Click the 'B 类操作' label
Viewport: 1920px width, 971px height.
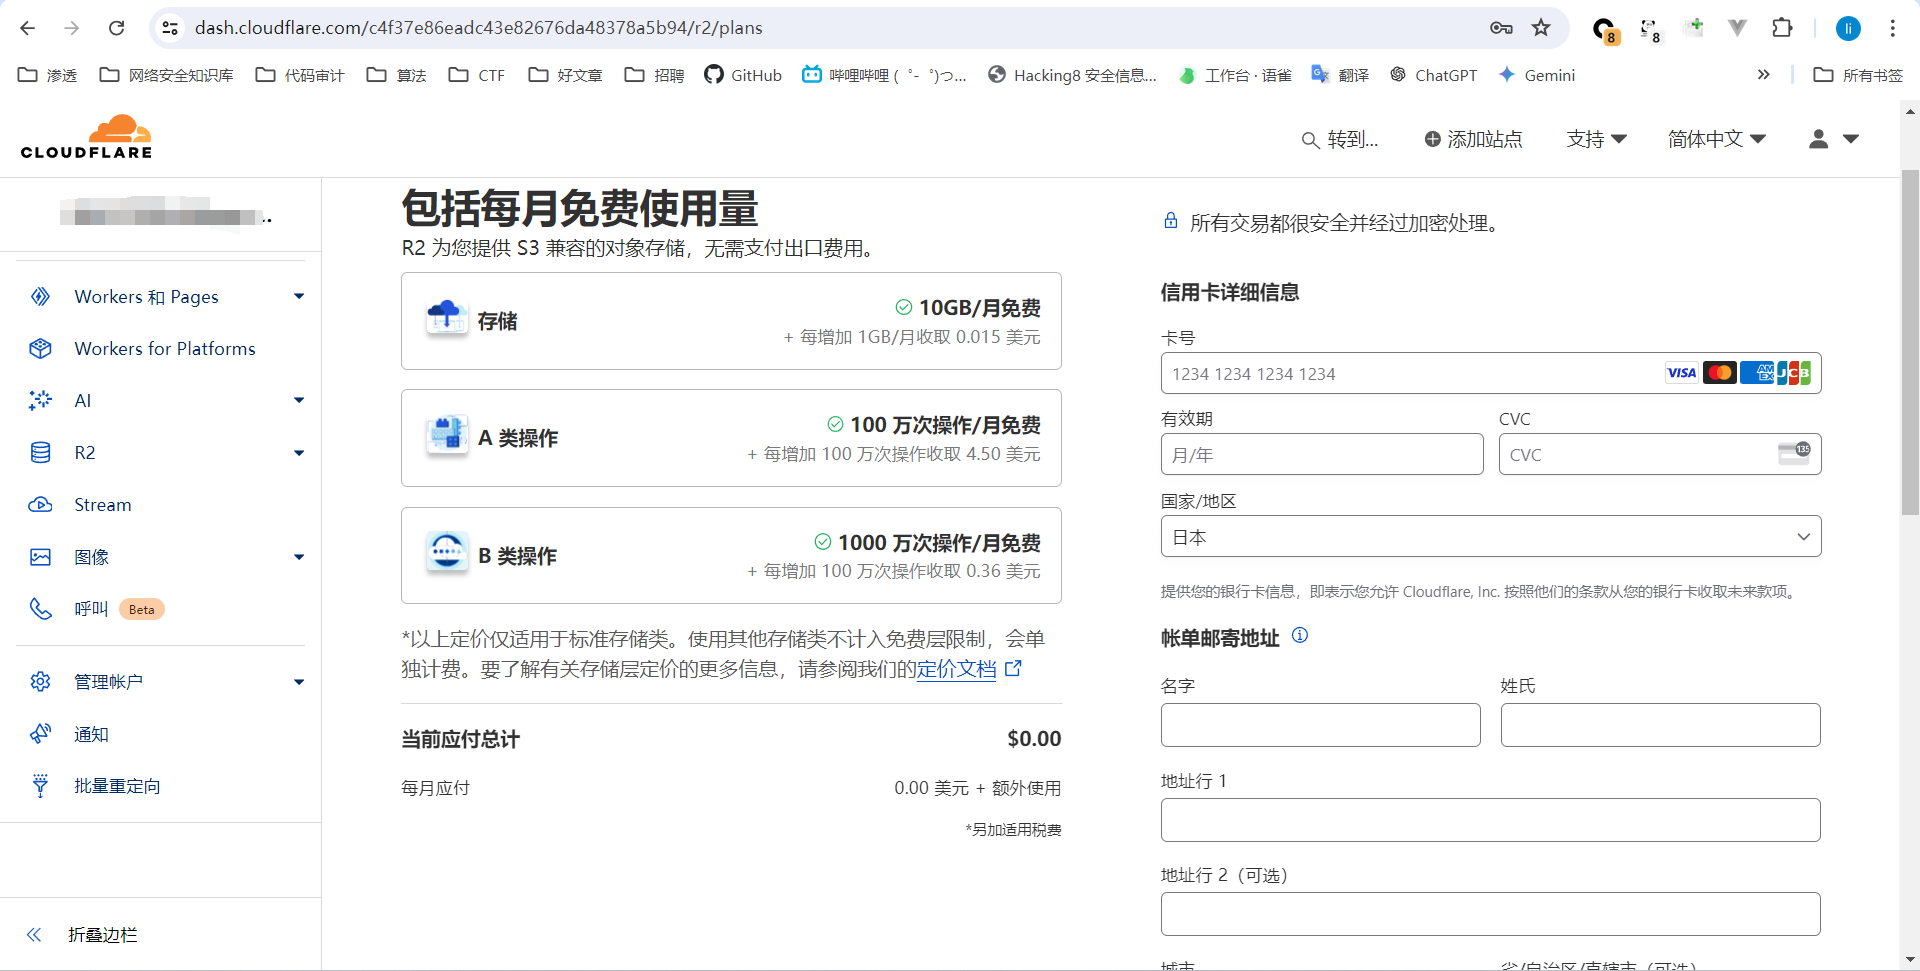tap(518, 556)
